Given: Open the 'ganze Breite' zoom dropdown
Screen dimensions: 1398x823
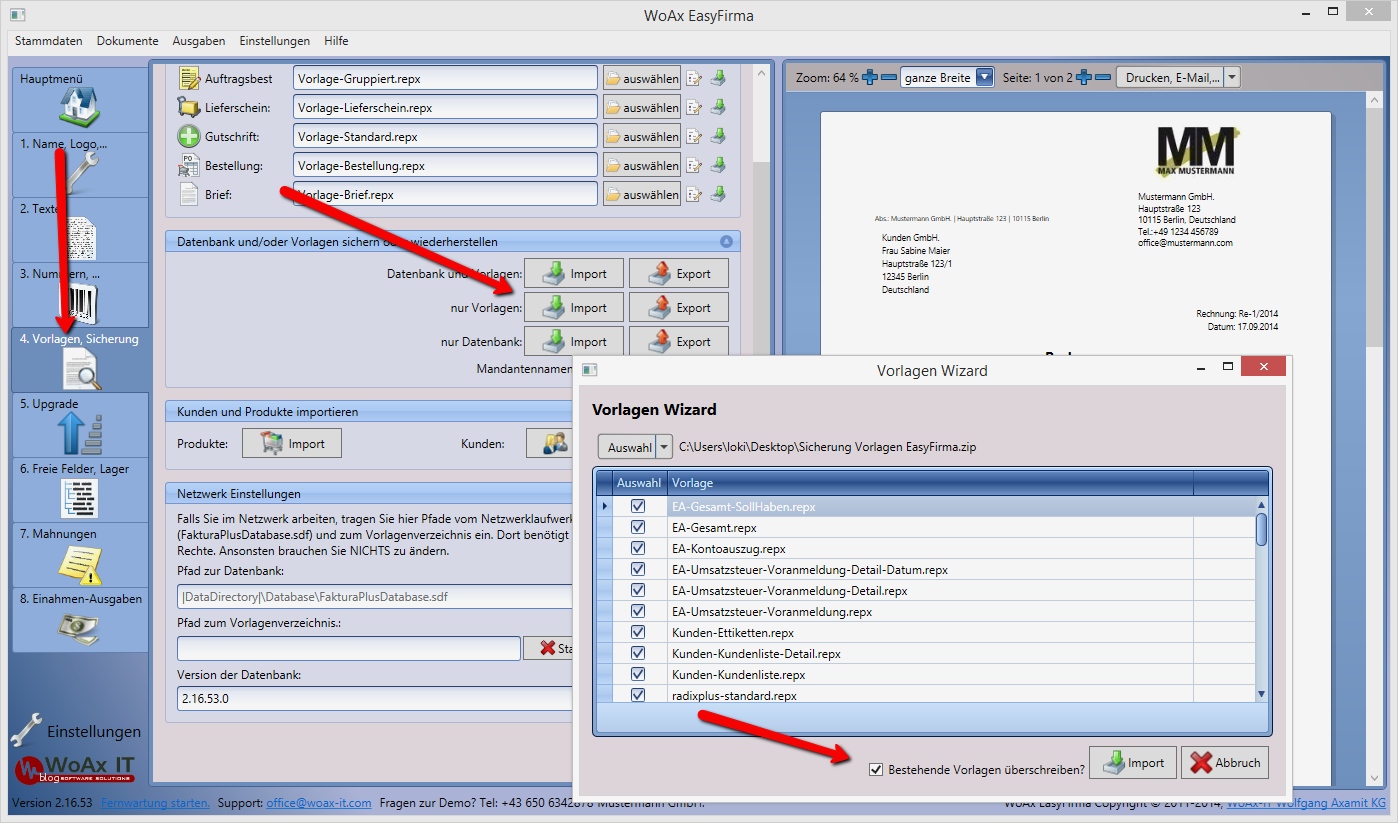Looking at the screenshot, I should click(985, 77).
